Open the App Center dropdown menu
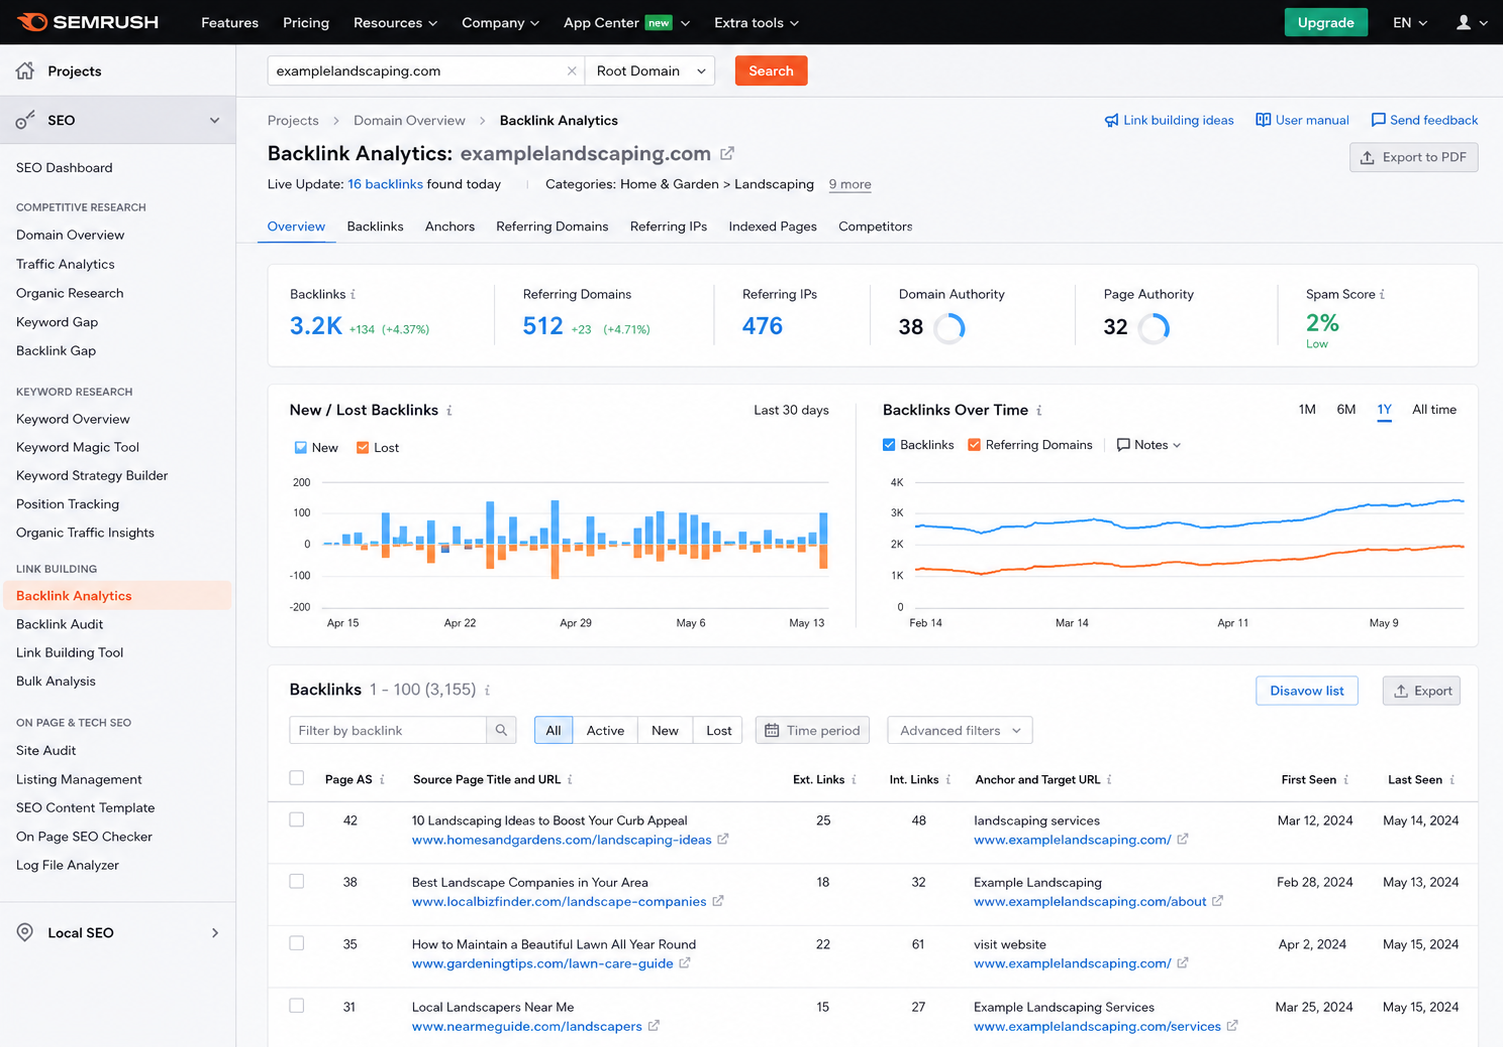 point(627,22)
